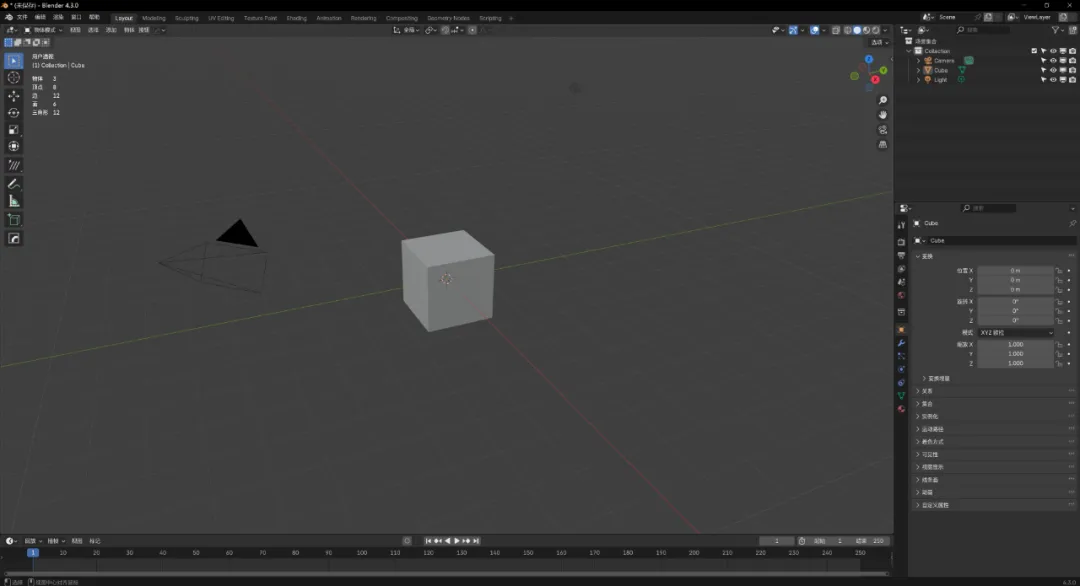Select the Move tool in left toolbar

(14, 96)
